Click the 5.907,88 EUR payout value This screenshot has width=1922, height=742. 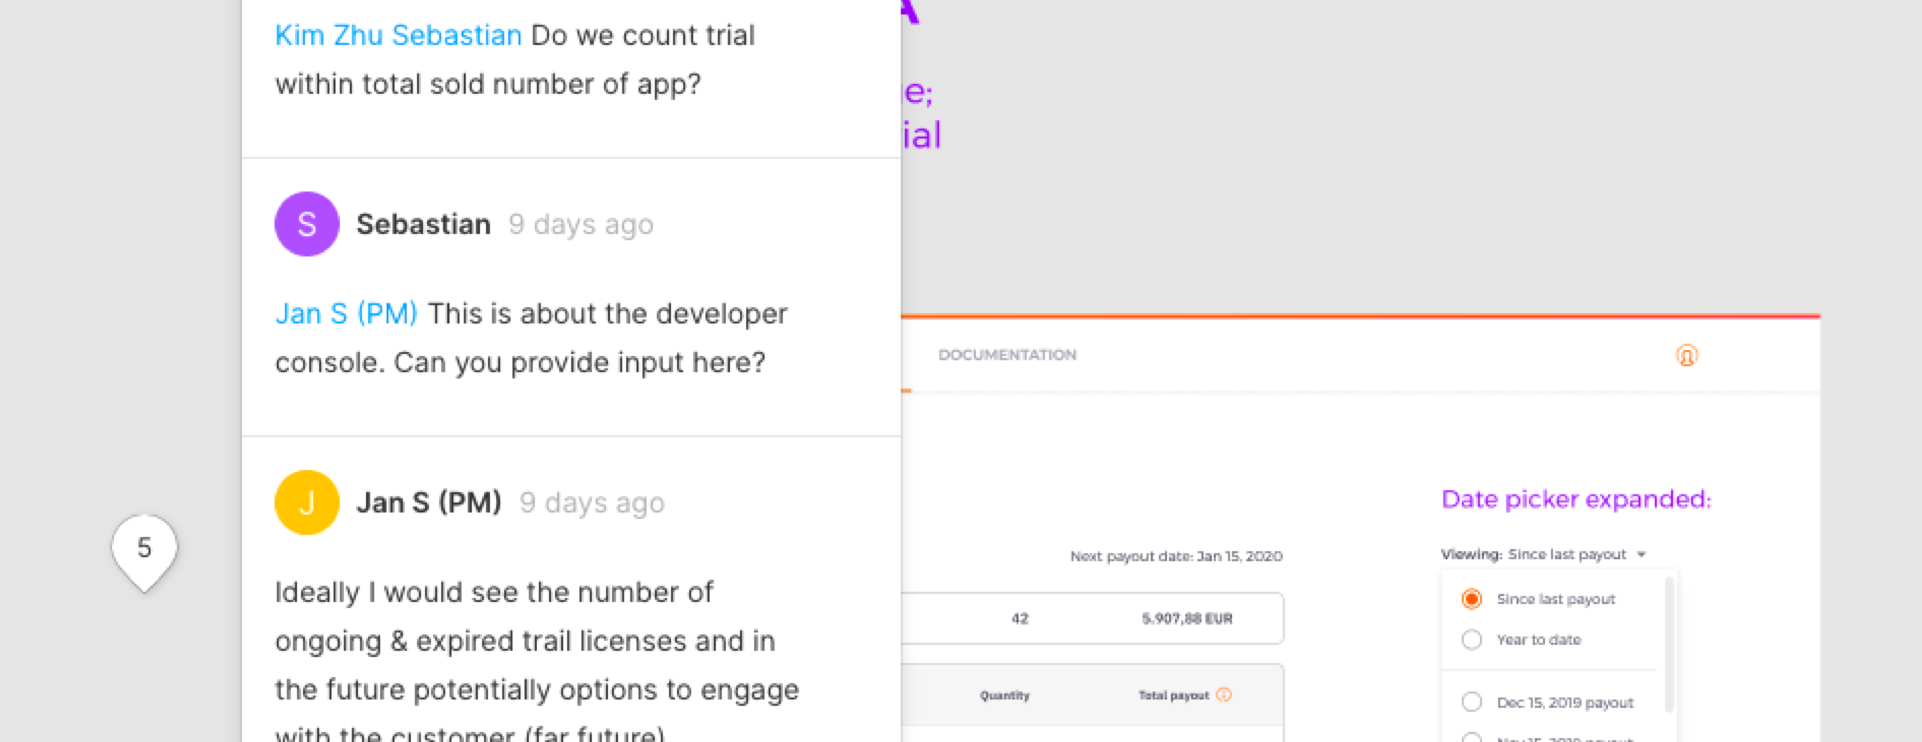point(1187,619)
